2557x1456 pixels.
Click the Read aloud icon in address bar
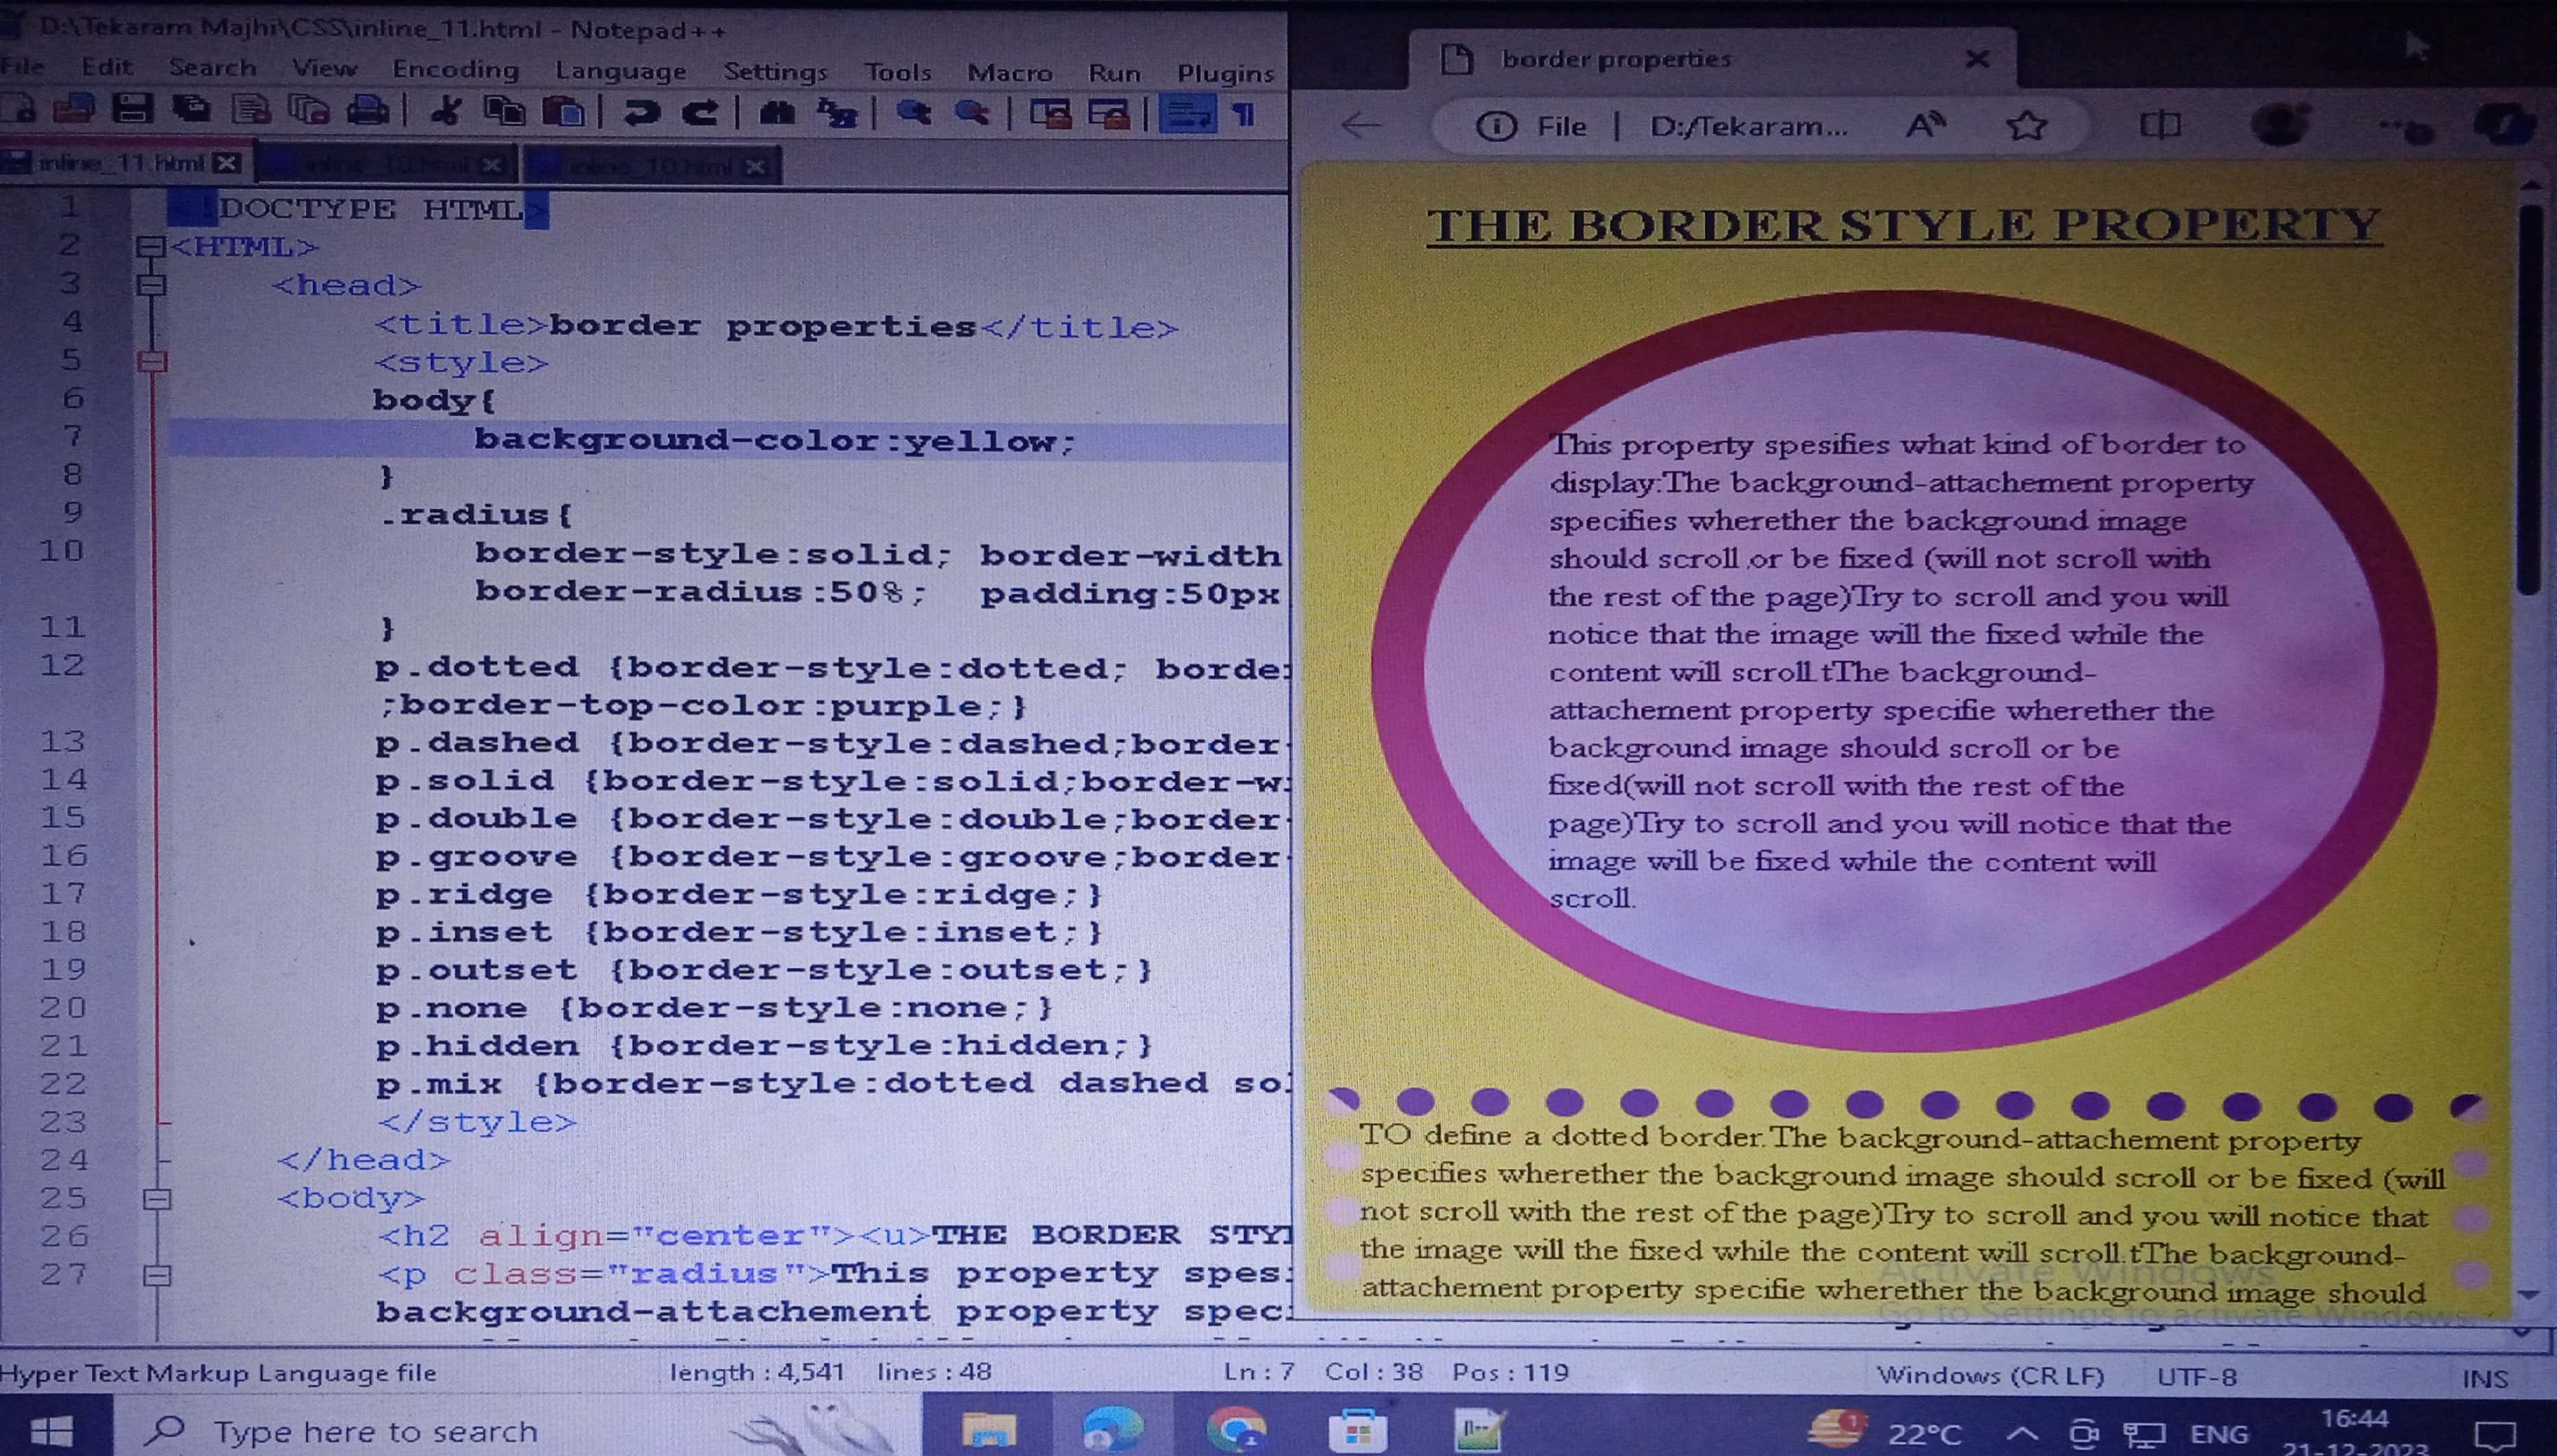point(1924,126)
